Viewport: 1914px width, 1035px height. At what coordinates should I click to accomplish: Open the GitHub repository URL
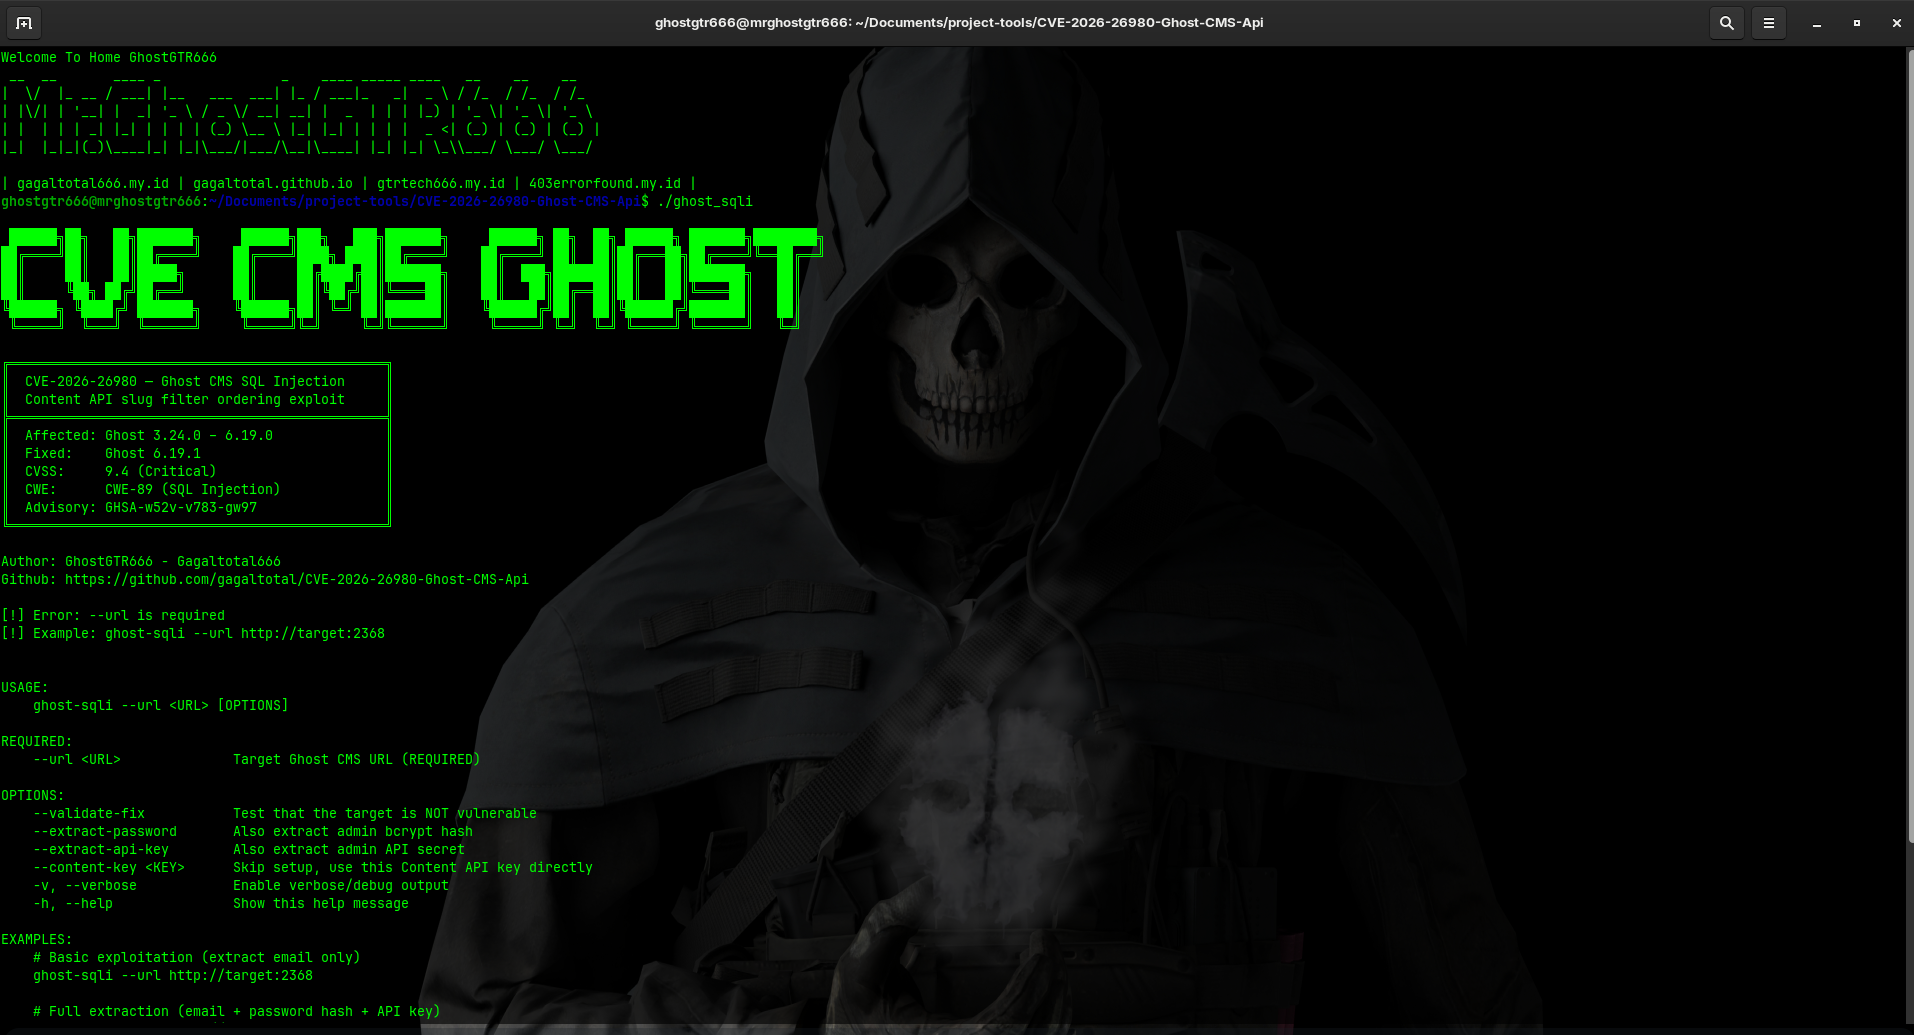click(297, 580)
